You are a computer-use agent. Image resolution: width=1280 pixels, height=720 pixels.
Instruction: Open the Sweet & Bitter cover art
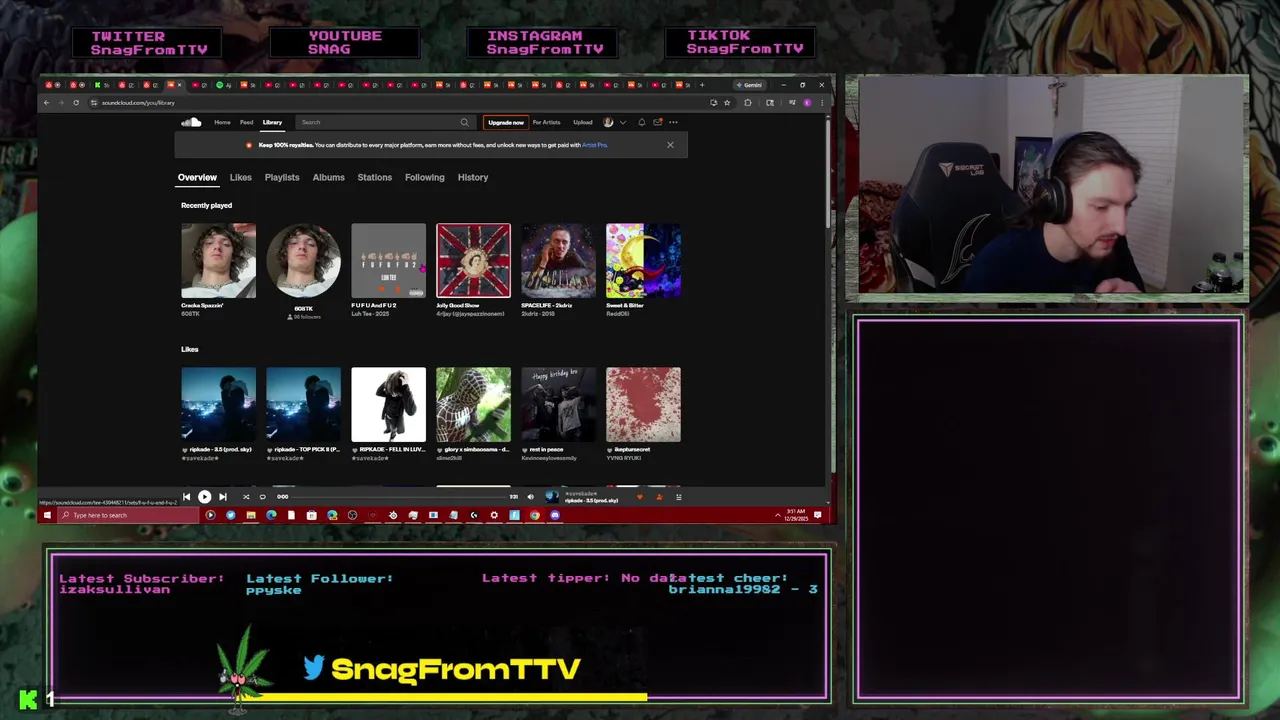[643, 260]
